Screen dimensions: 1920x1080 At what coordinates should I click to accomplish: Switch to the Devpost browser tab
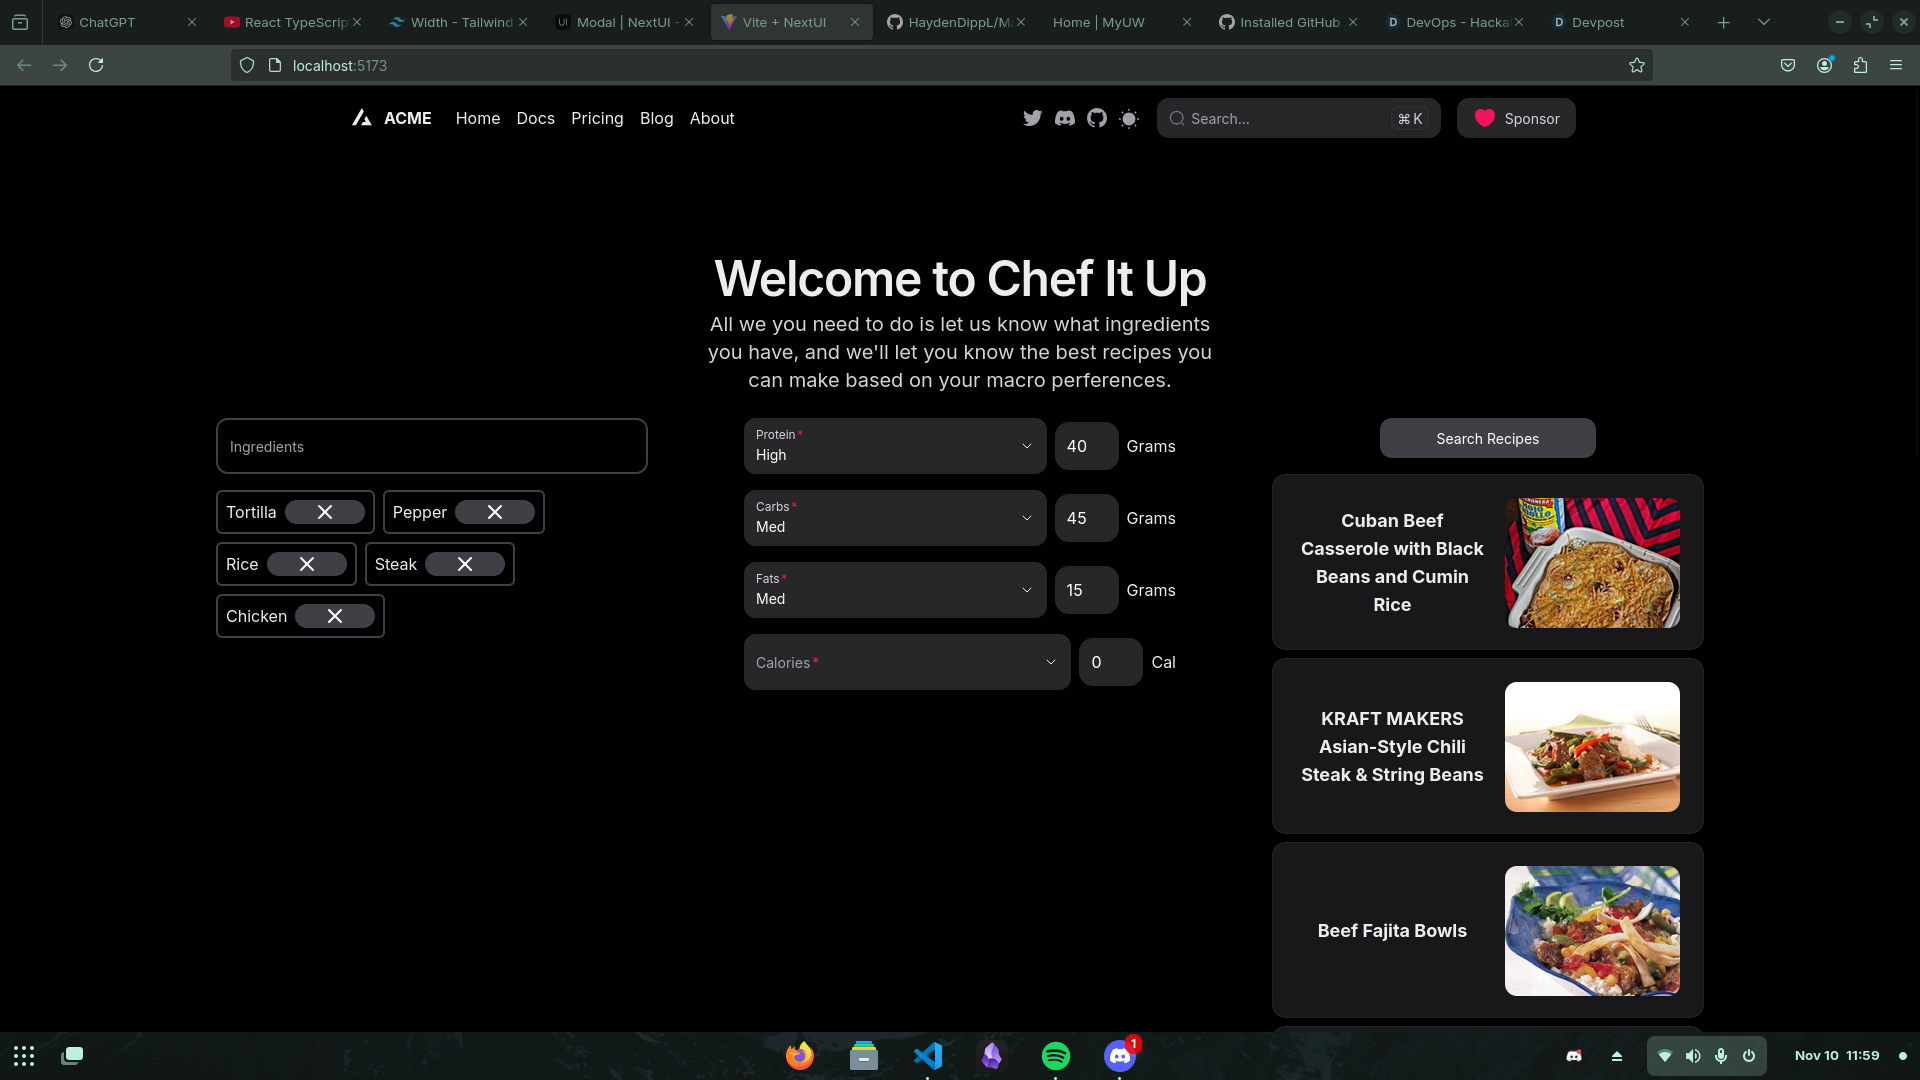click(1597, 22)
